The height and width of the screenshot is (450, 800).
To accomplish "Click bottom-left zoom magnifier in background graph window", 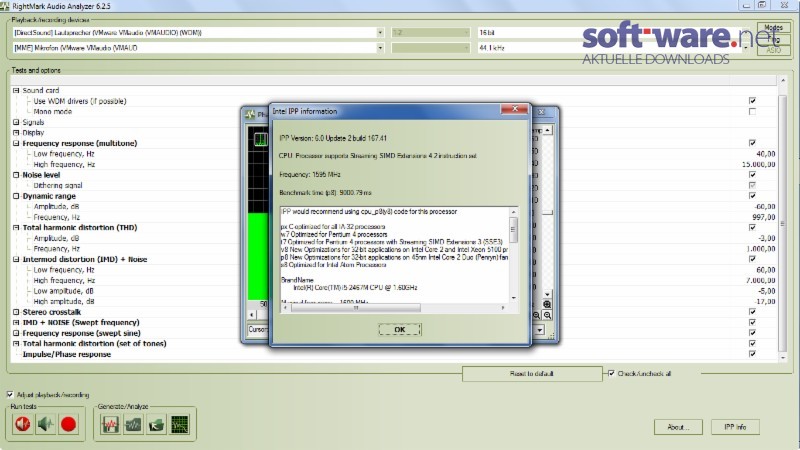I will (537, 315).
